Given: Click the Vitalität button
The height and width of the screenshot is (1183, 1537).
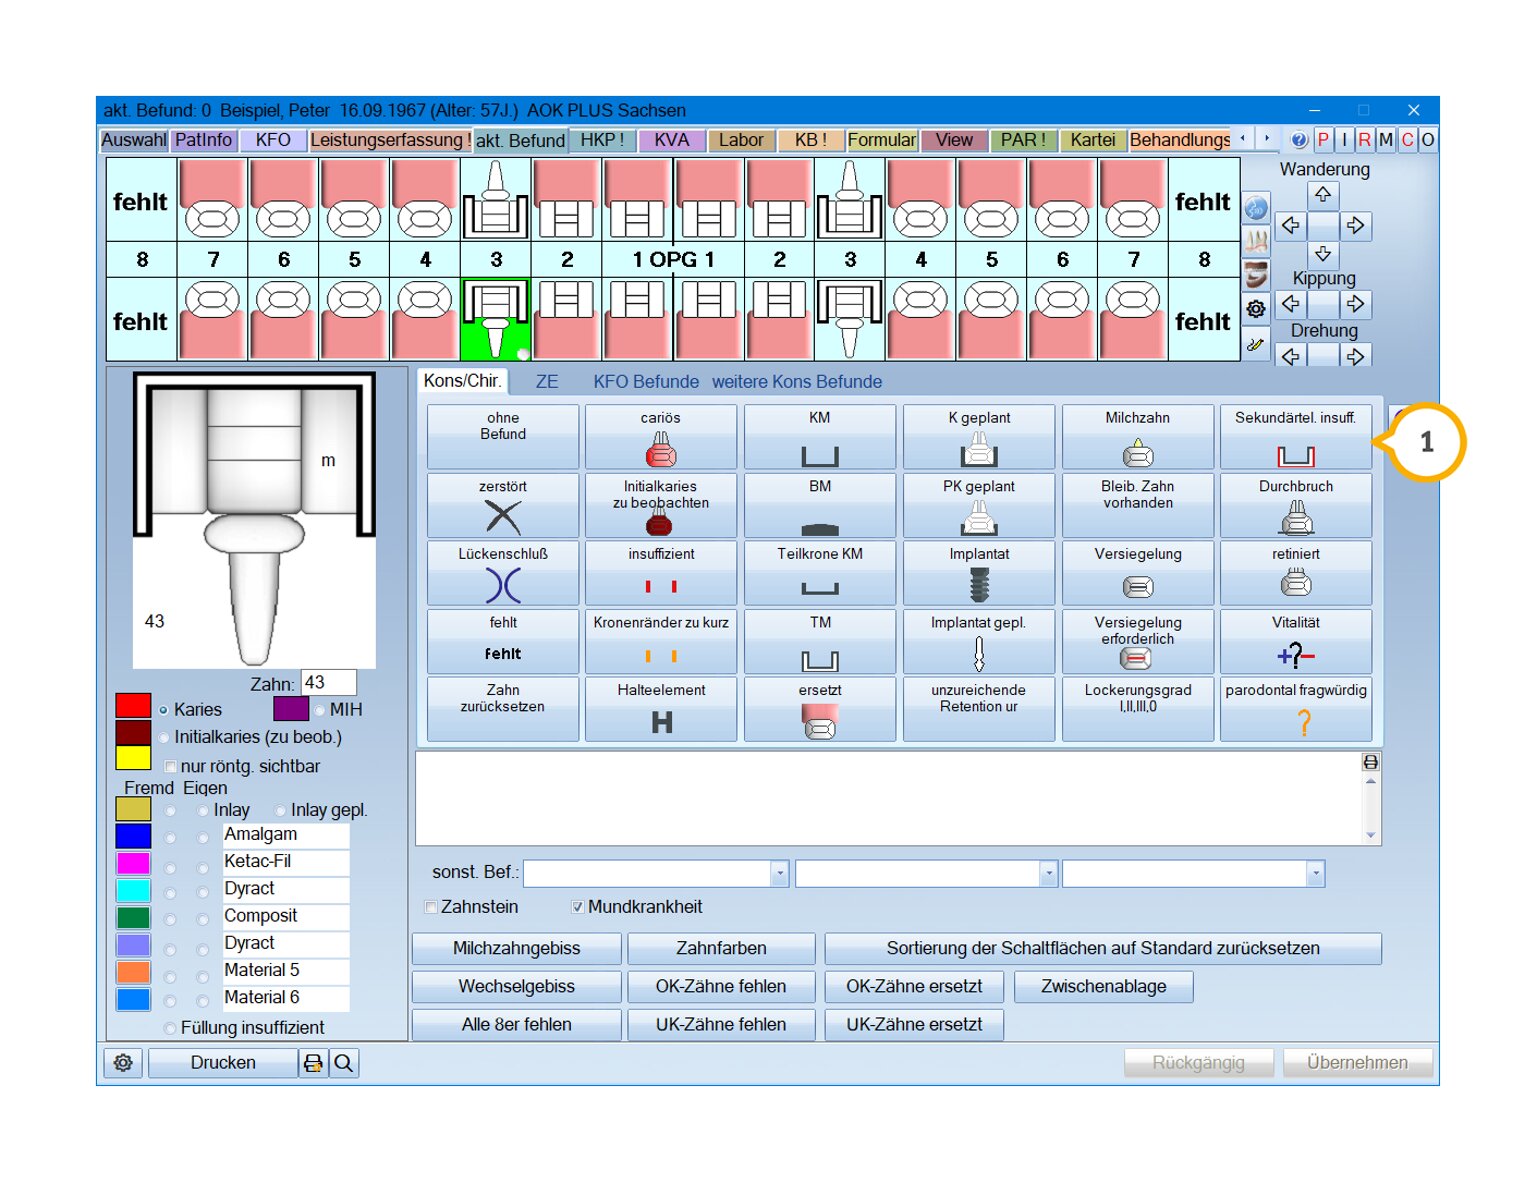Looking at the screenshot, I should tap(1296, 641).
